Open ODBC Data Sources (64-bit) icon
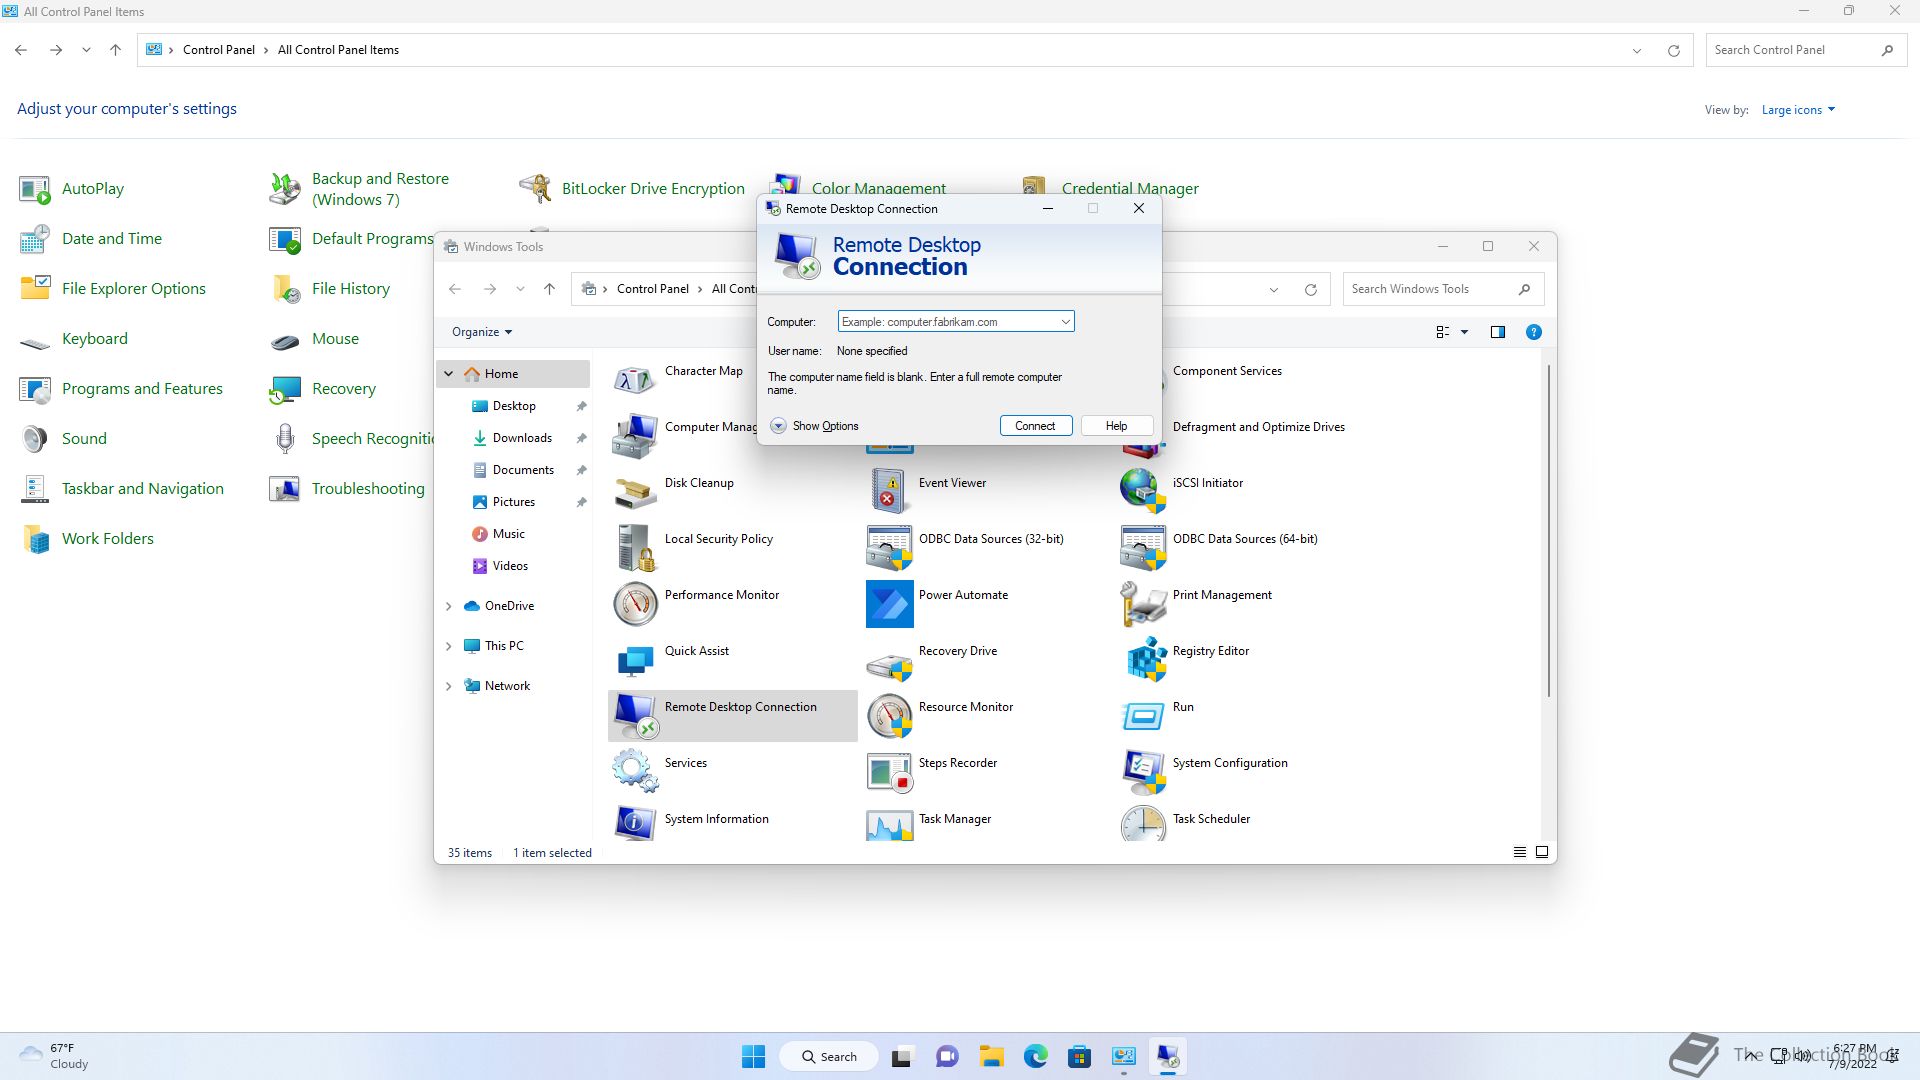The width and height of the screenshot is (1920, 1080). coord(1143,548)
